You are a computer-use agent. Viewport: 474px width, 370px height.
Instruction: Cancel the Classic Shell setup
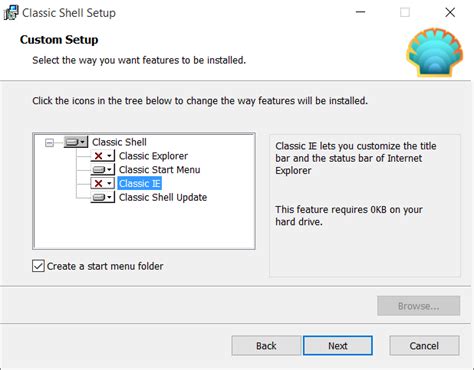pos(424,346)
